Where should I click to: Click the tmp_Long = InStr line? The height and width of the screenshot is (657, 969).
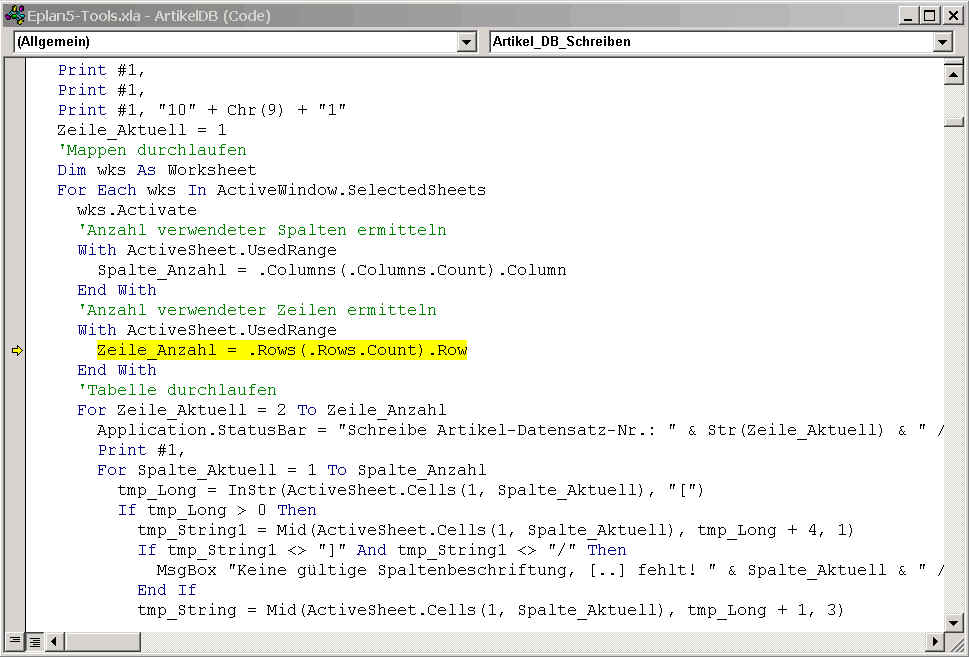[411, 490]
